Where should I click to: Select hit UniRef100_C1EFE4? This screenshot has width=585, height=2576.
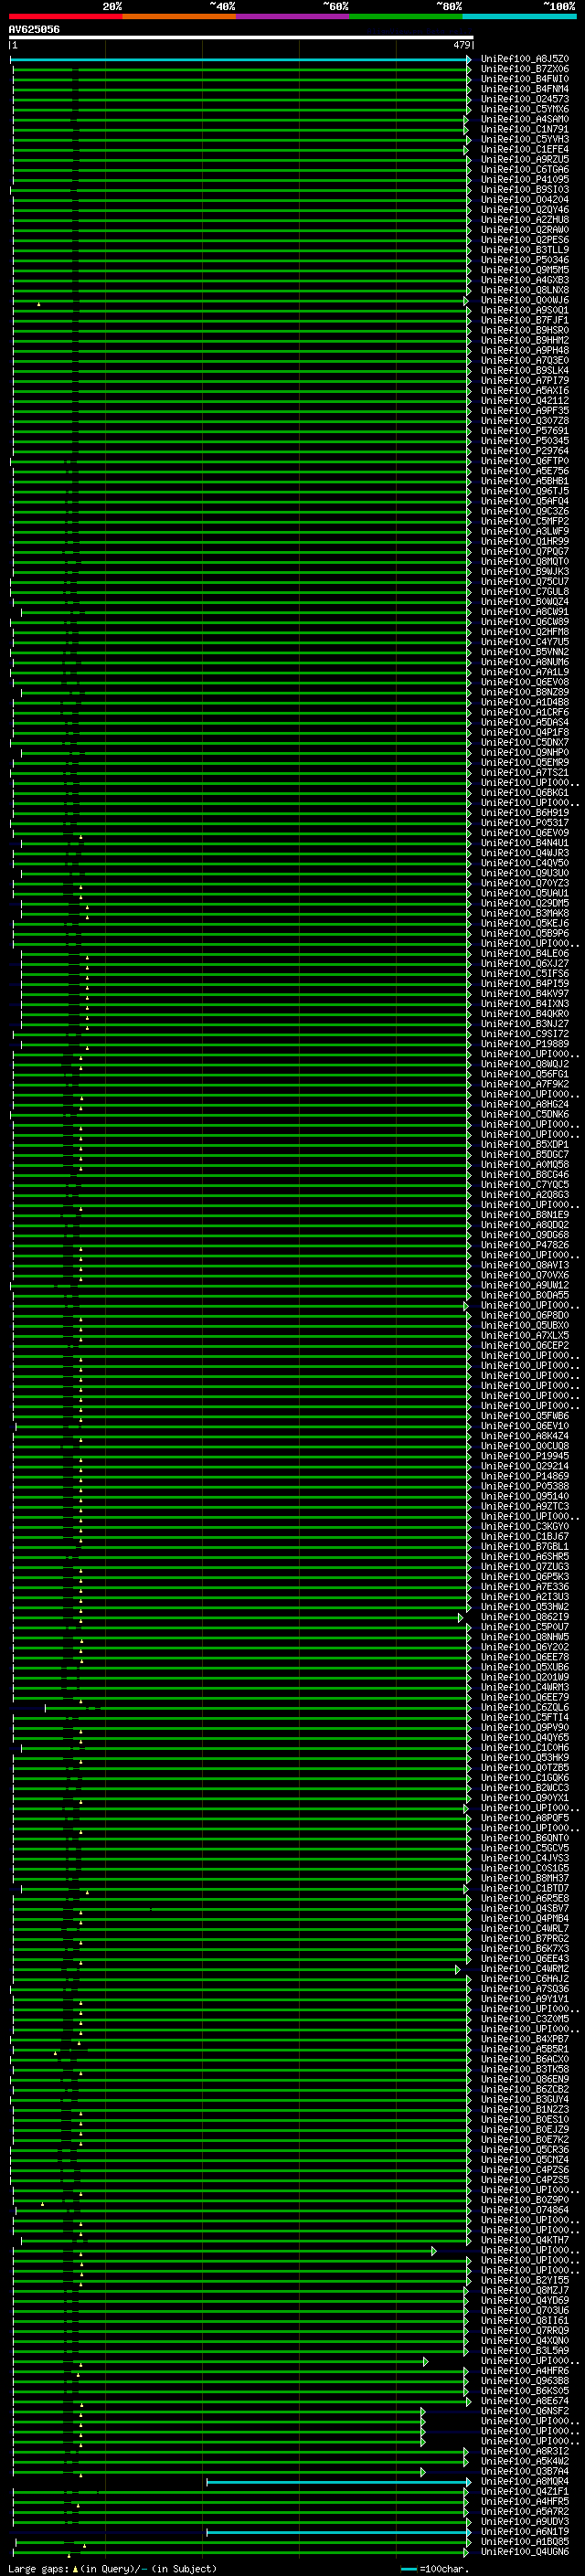525,149
